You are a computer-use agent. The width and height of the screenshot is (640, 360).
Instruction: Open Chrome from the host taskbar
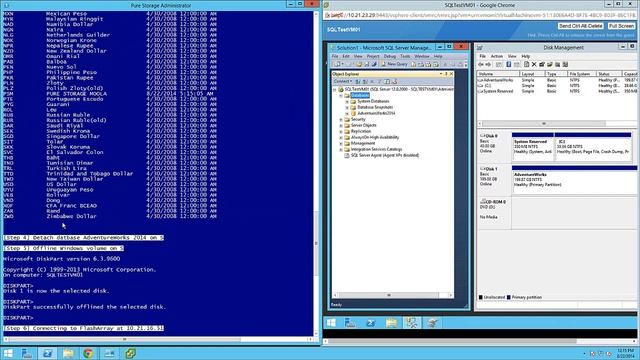[88, 353]
